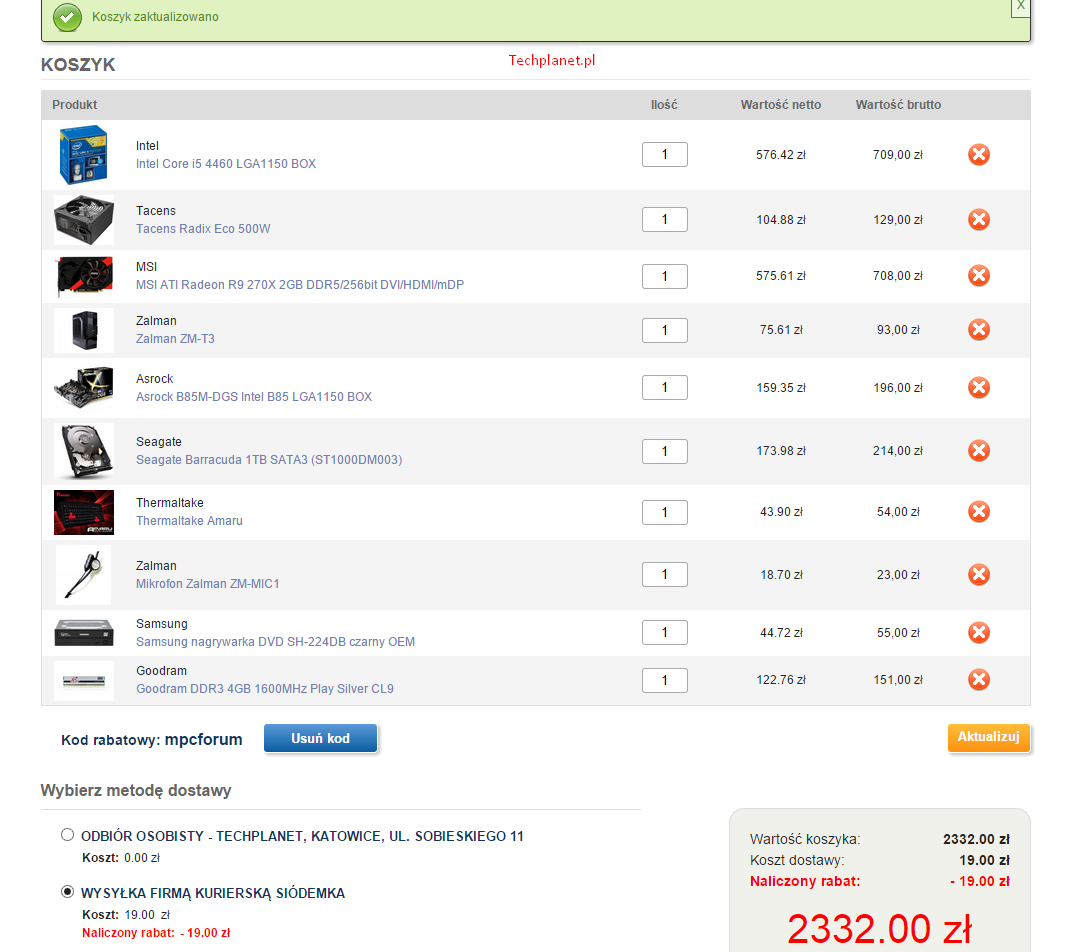Viewport: 1092px width, 952px height.
Task: Edit quantity field for Samsung DVD burner
Action: [664, 632]
